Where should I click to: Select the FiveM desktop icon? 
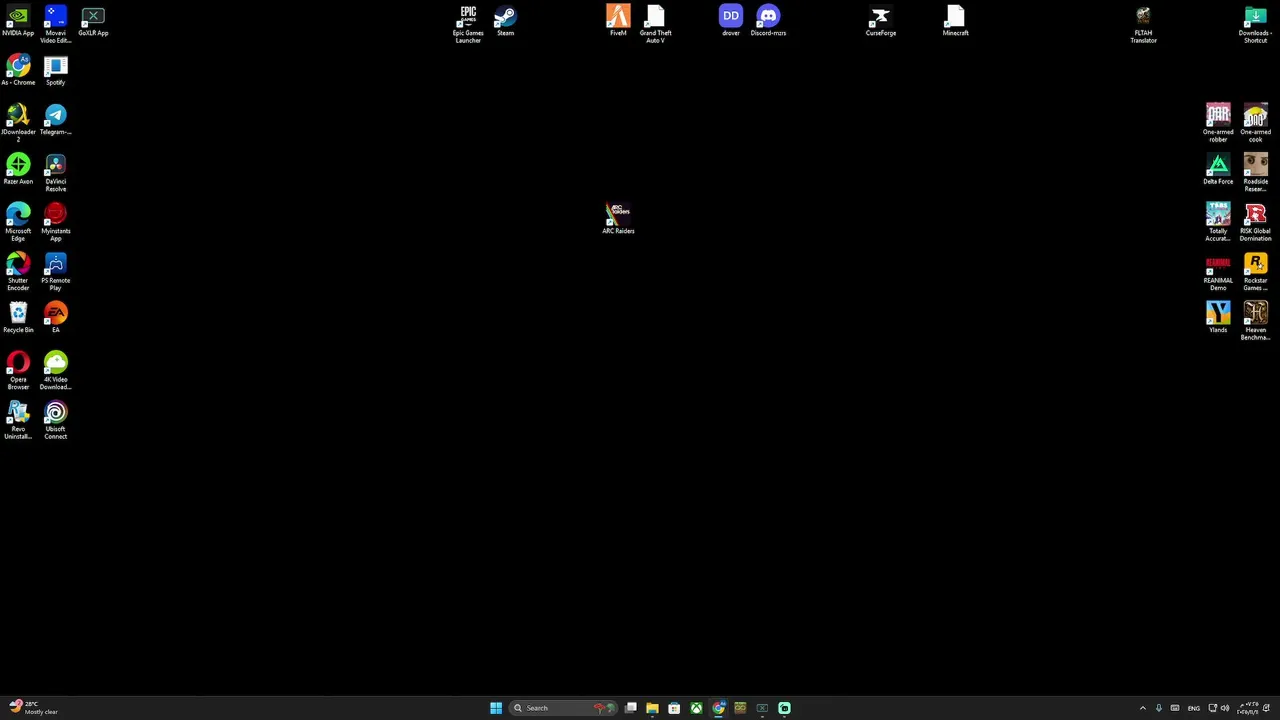click(618, 22)
